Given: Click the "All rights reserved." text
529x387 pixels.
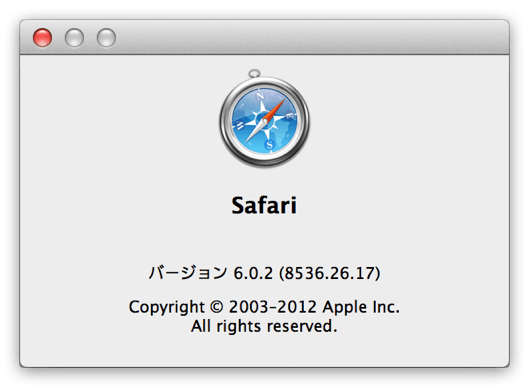Looking at the screenshot, I should point(264,326).
